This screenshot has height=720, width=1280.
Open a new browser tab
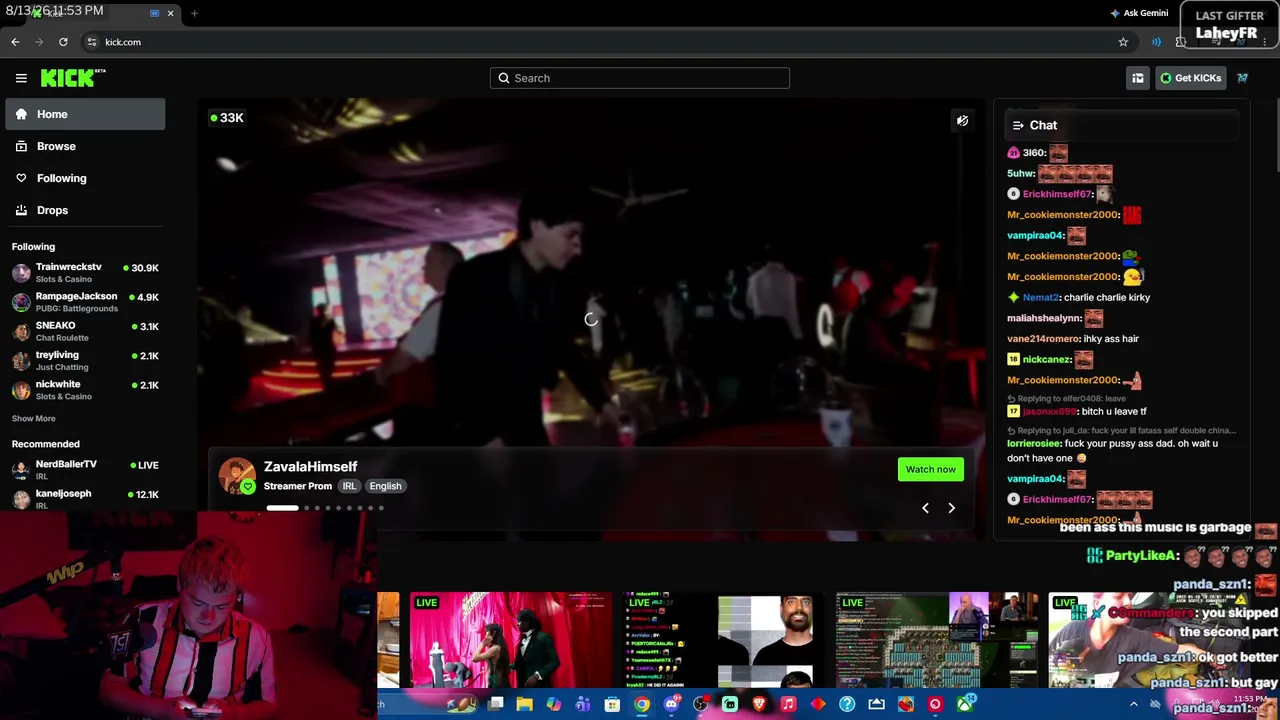tap(194, 13)
